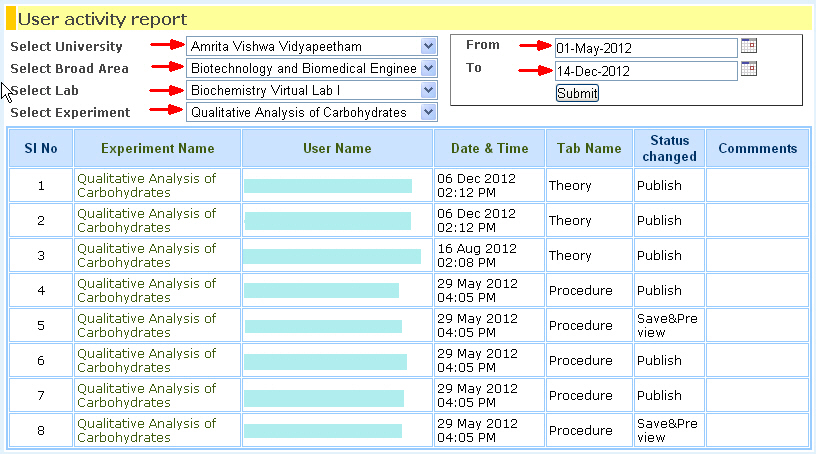This screenshot has height=454, width=816.
Task: Select the redacted user name in row 3
Action: click(332, 256)
